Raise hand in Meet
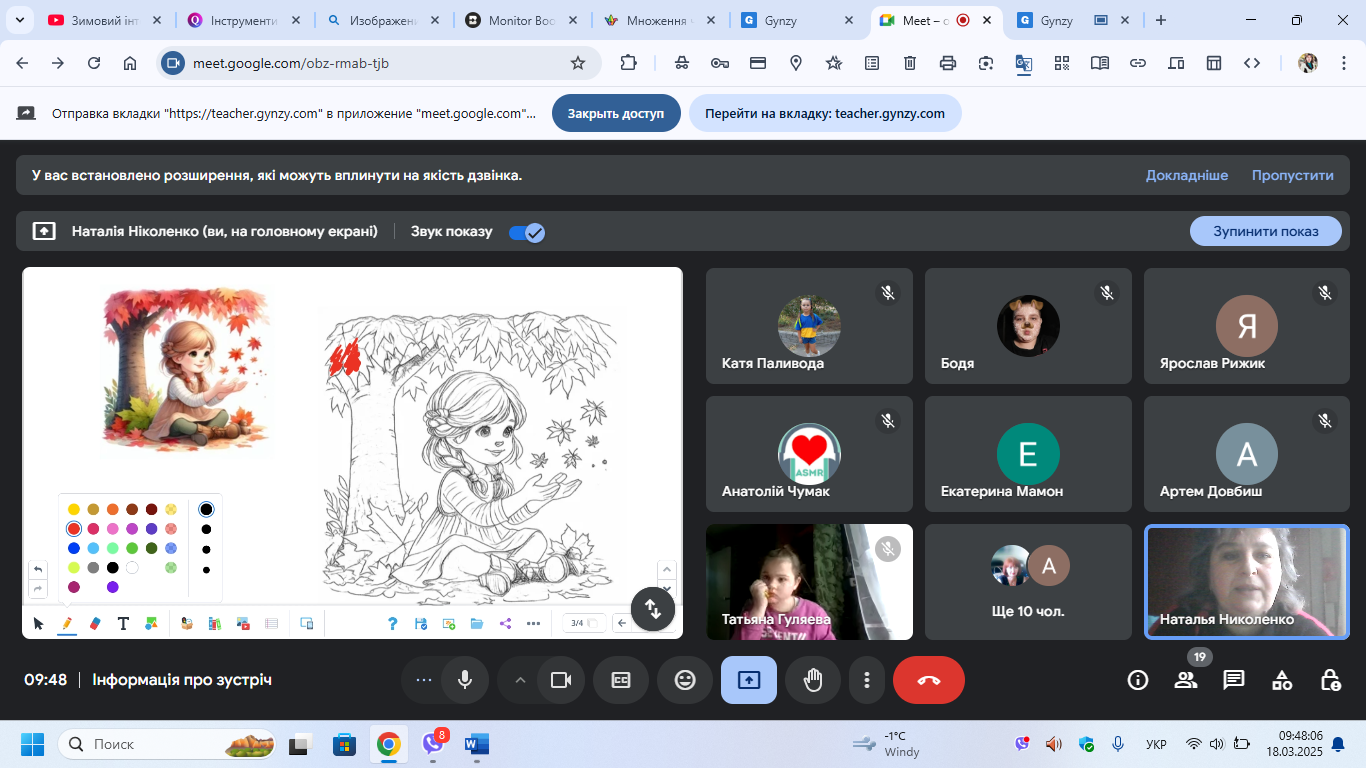Viewport: 1366px width, 768px height. (813, 680)
